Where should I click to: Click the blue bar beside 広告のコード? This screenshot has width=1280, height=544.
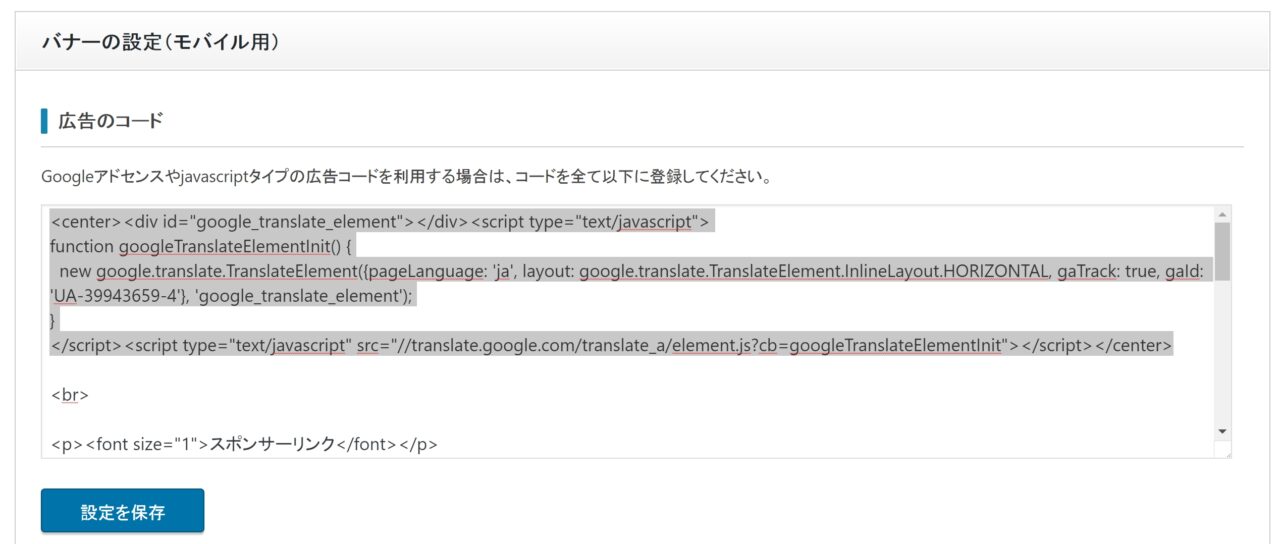coord(44,122)
